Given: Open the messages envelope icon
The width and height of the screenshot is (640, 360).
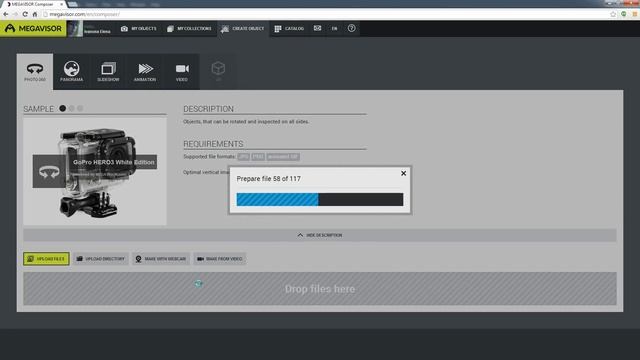Looking at the screenshot, I should point(317,28).
